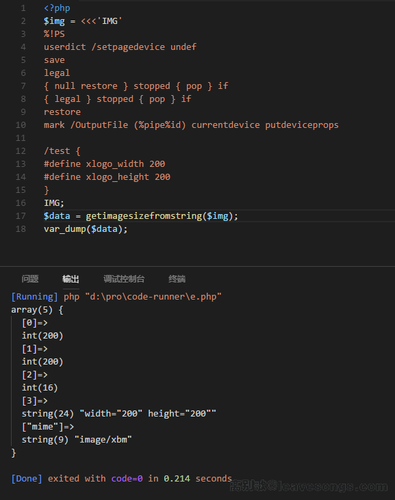This screenshot has width=395, height=500.
Task: Click line number 1 in the gutter
Action: tap(23, 8)
